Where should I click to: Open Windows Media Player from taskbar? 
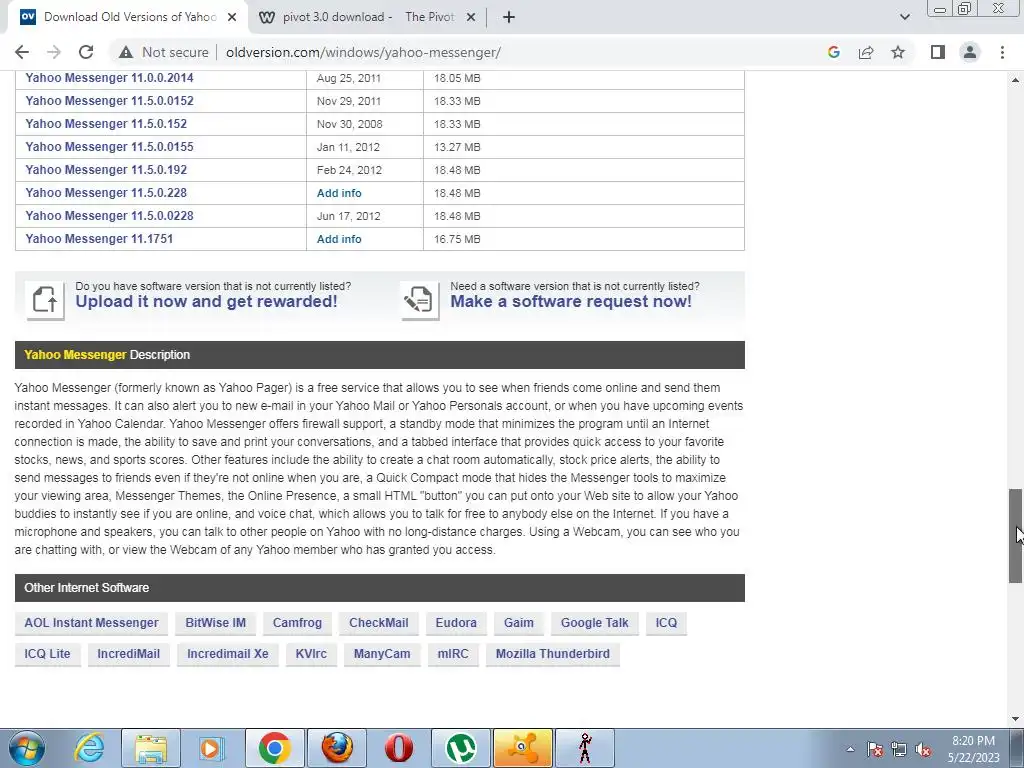click(x=212, y=748)
